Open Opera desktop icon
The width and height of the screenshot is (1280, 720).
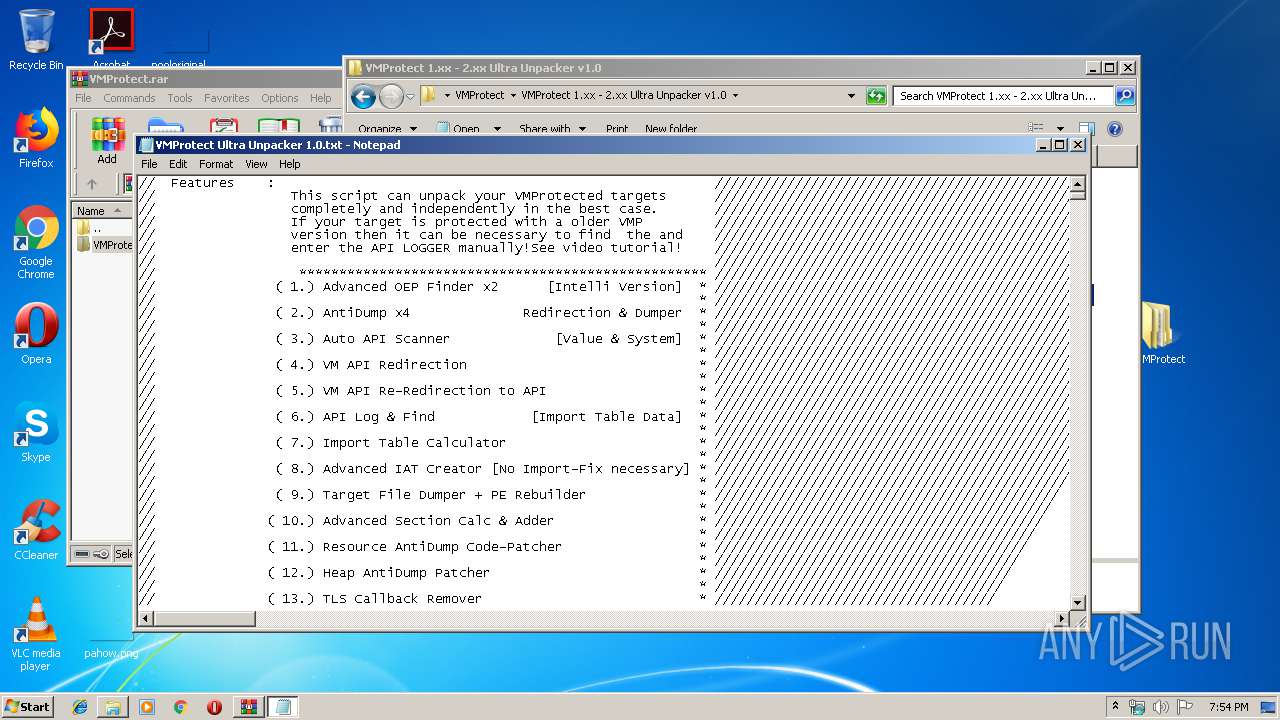pyautogui.click(x=36, y=334)
